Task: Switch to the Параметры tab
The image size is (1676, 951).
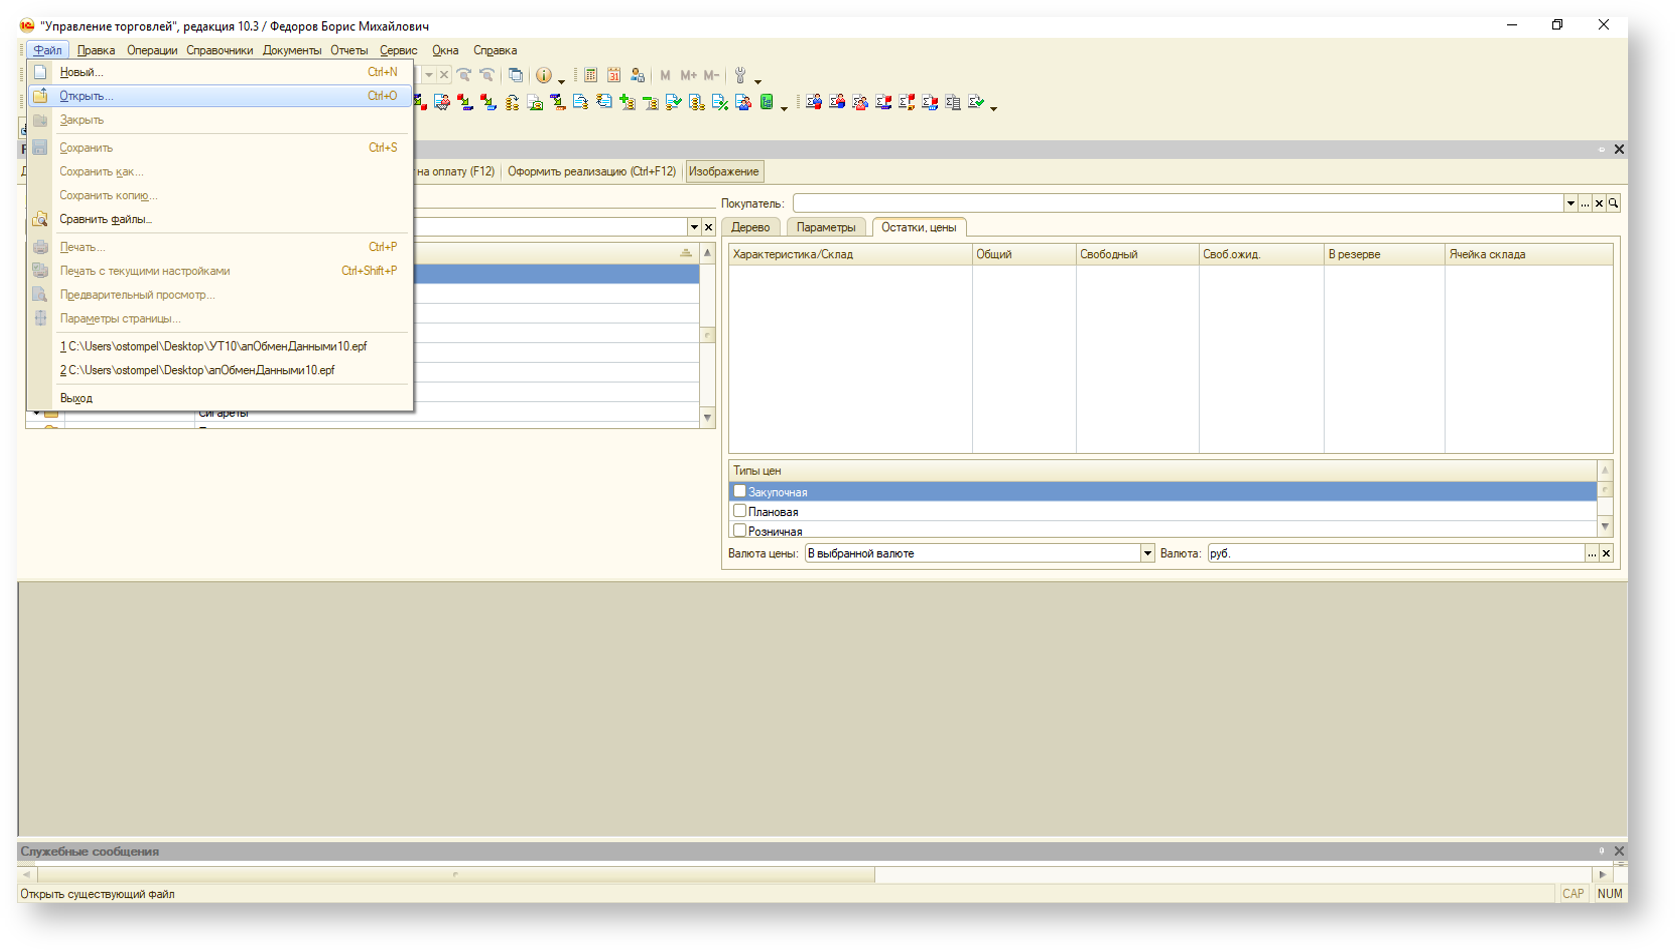Action: tap(826, 227)
